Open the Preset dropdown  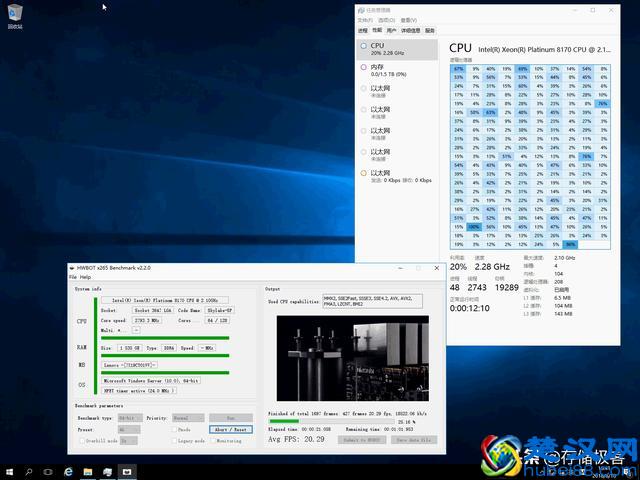tap(130, 429)
